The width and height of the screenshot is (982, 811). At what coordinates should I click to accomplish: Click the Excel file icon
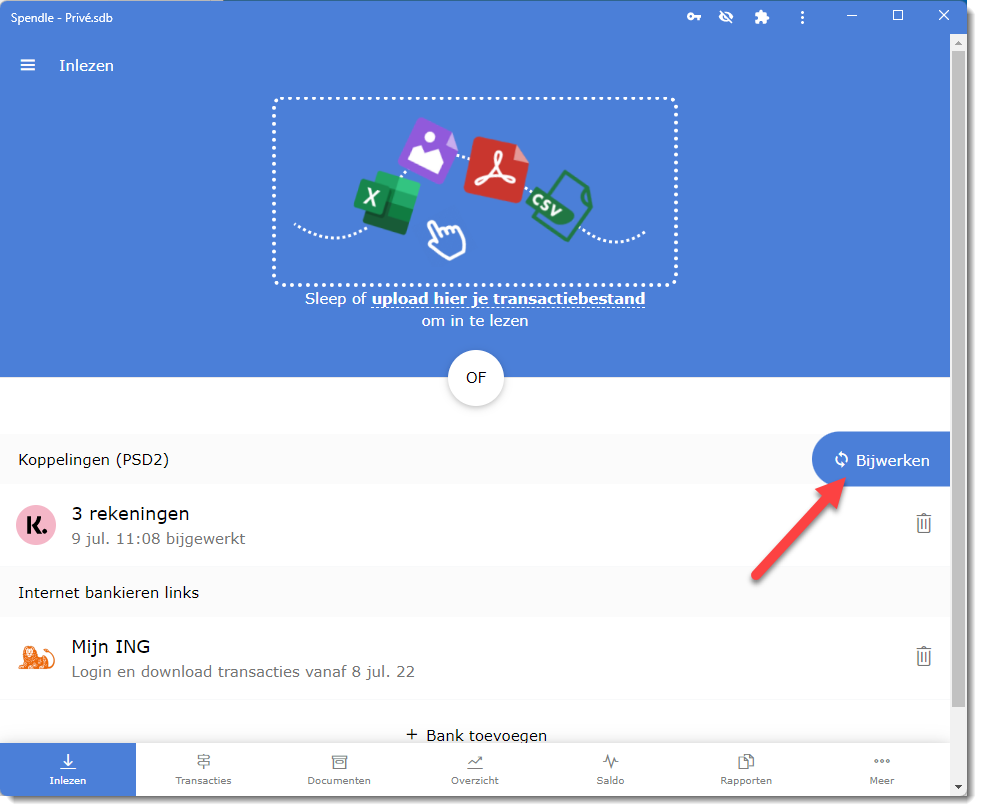tap(386, 202)
